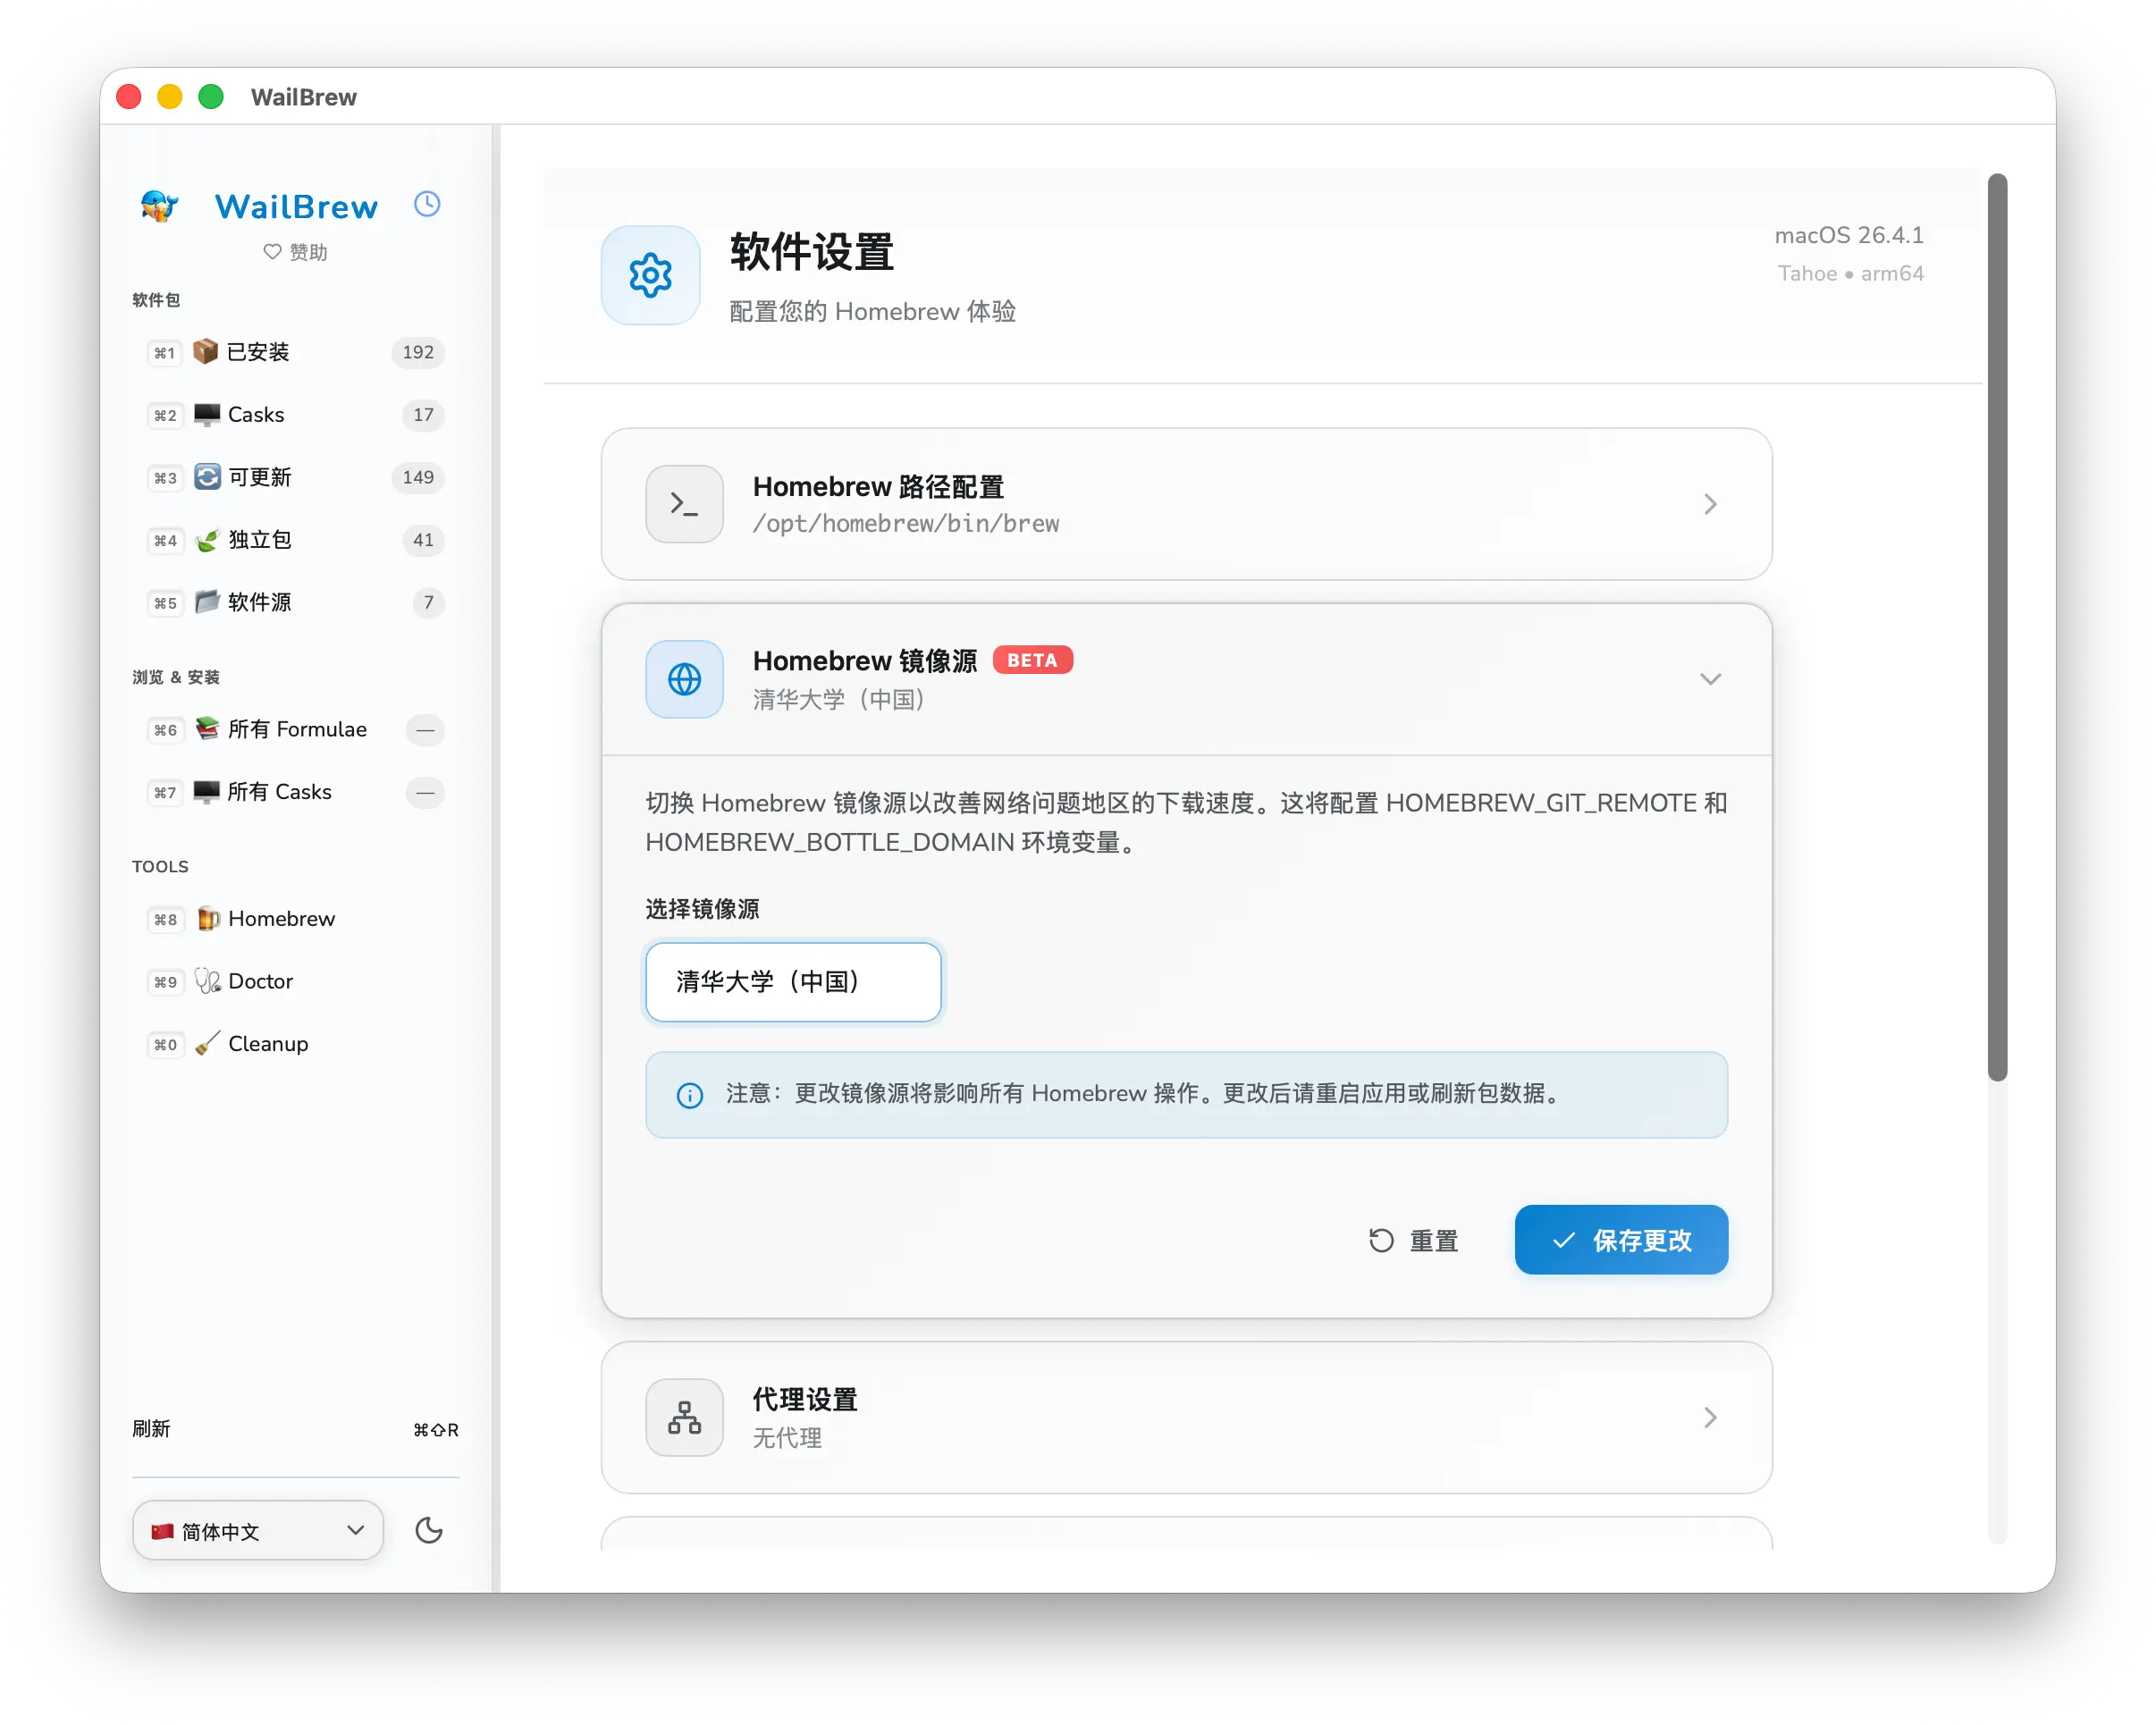Click the folder icon beside 软件源
Viewport: 2156px width, 1725px height.
point(206,602)
